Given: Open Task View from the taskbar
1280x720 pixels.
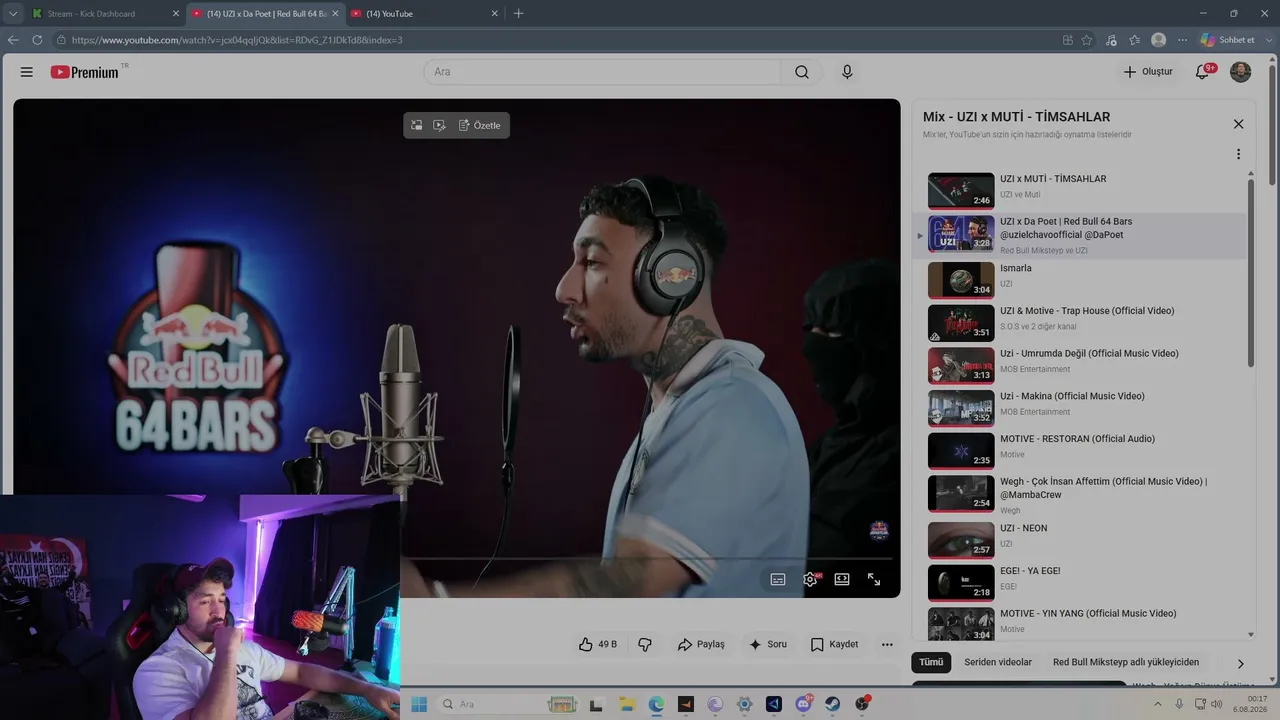Looking at the screenshot, I should [x=597, y=704].
